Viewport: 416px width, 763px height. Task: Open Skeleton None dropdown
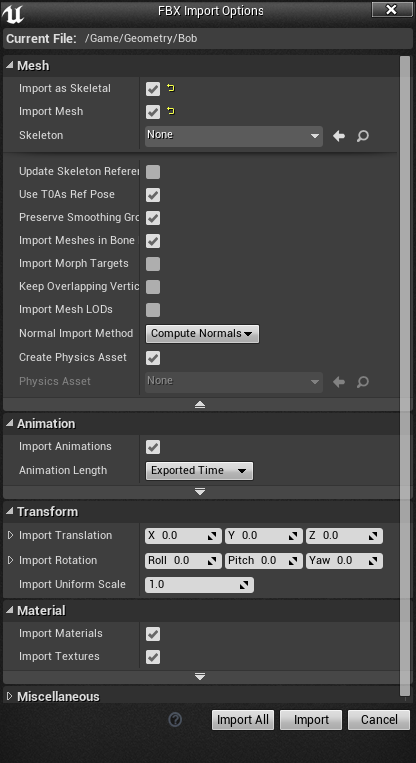click(x=234, y=136)
